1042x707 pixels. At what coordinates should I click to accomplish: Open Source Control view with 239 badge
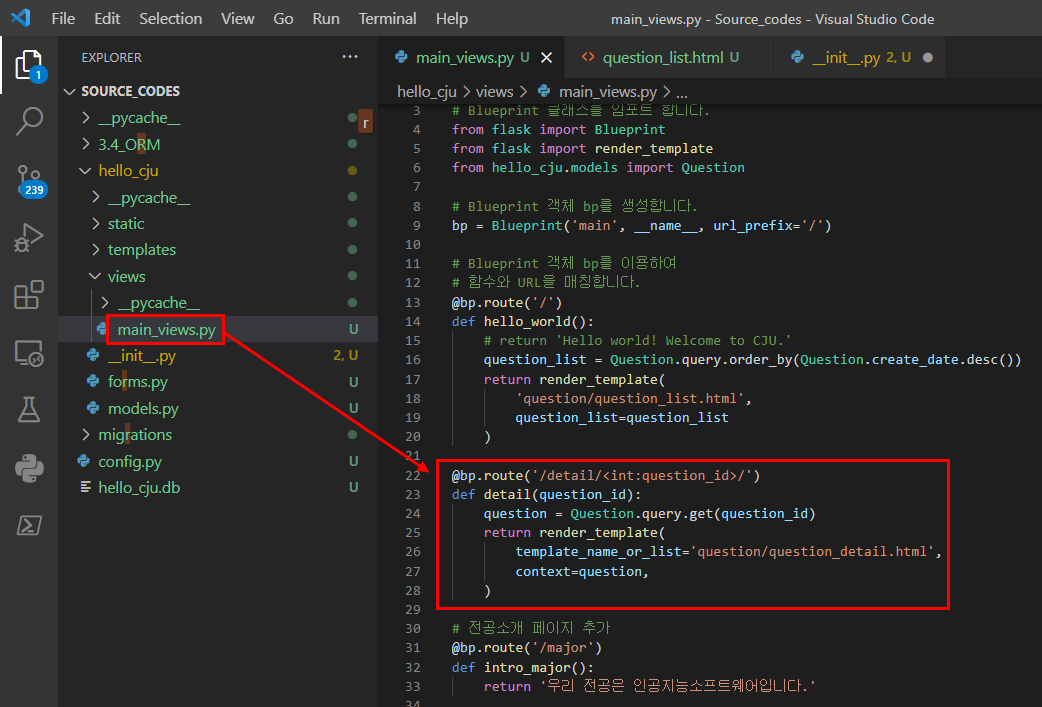tap(29, 181)
